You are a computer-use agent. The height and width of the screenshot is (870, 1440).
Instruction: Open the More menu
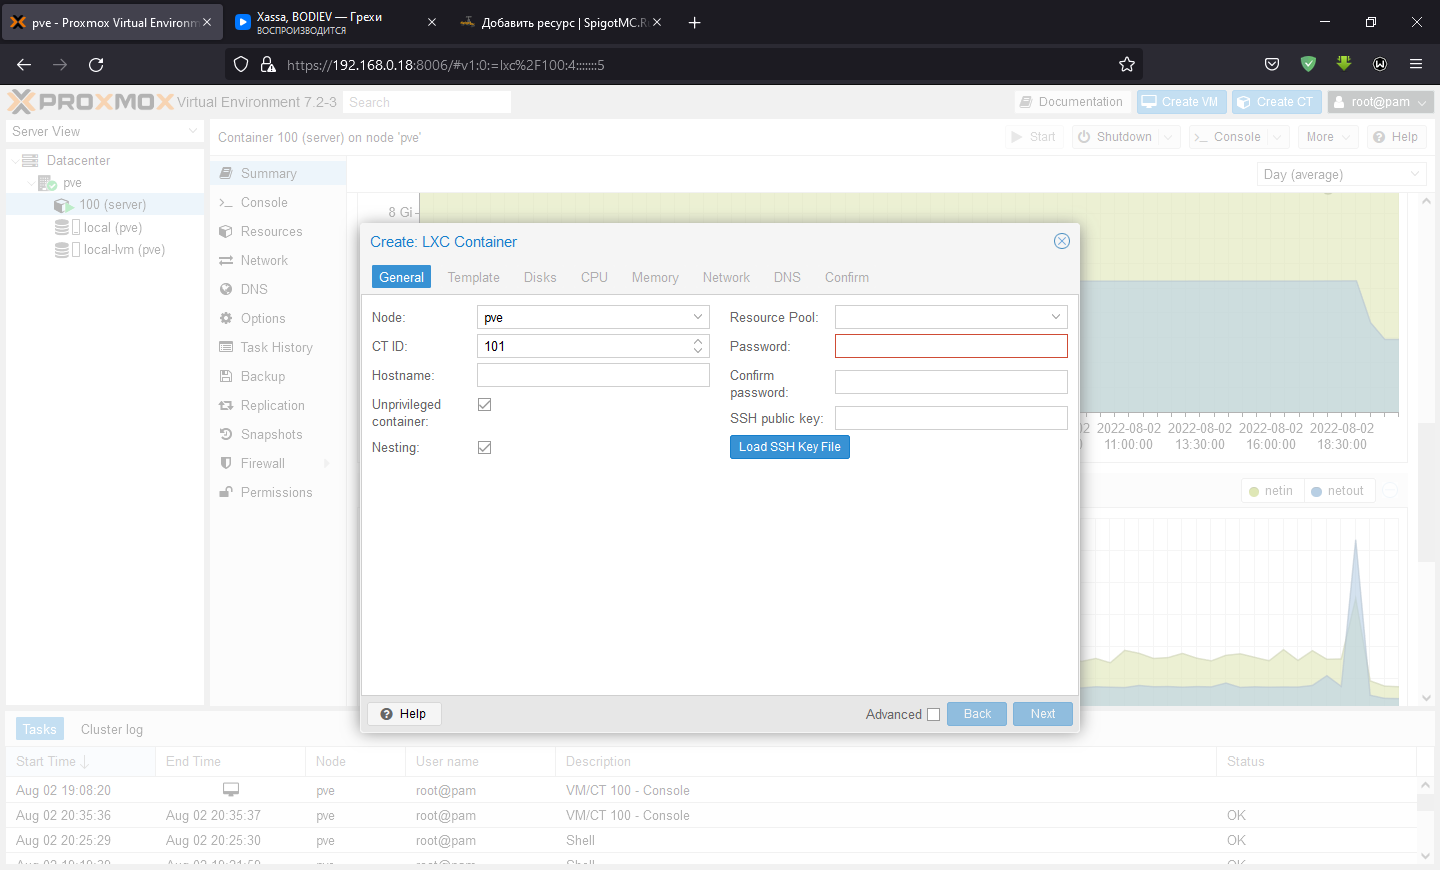coord(1328,137)
